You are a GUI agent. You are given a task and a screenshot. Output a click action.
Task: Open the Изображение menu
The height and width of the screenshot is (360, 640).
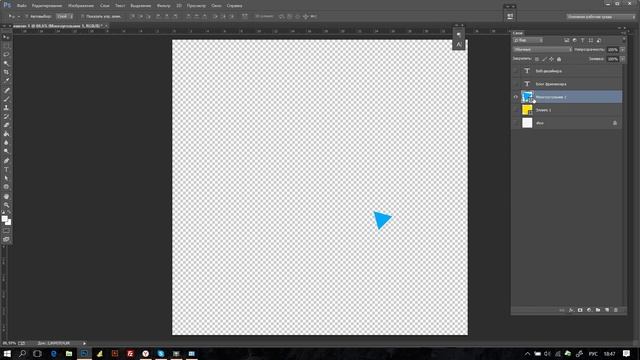point(81,6)
